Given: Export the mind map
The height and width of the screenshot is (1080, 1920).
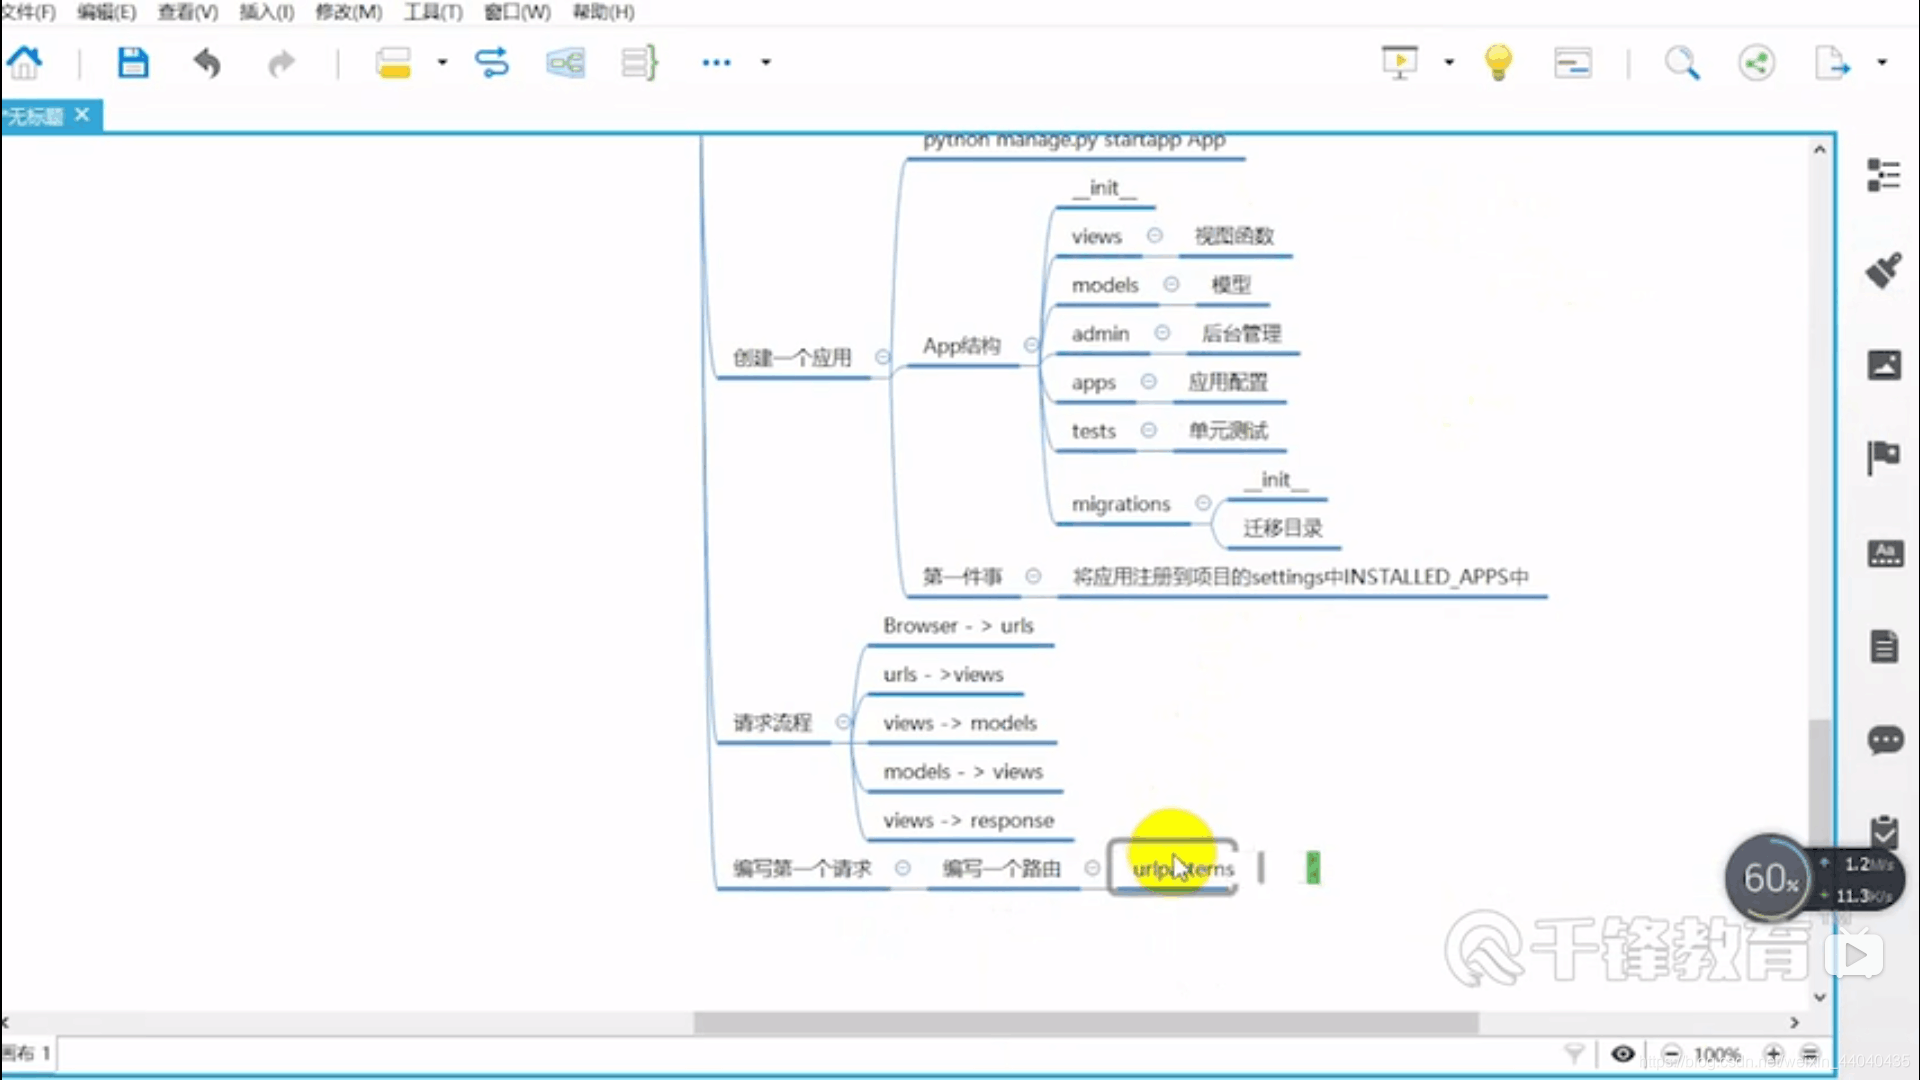Looking at the screenshot, I should click(1832, 63).
